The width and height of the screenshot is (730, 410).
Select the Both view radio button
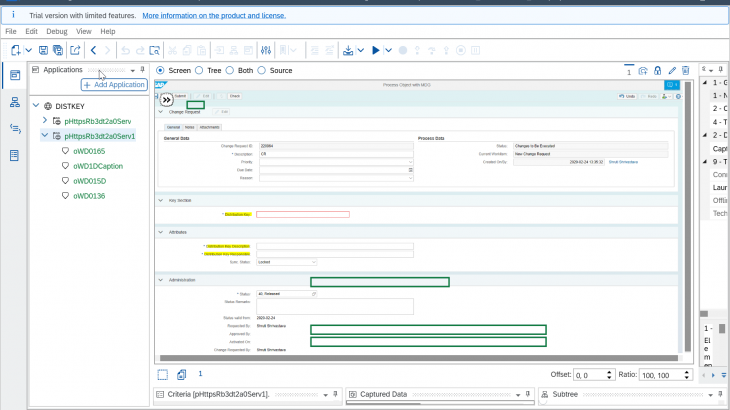(x=230, y=70)
